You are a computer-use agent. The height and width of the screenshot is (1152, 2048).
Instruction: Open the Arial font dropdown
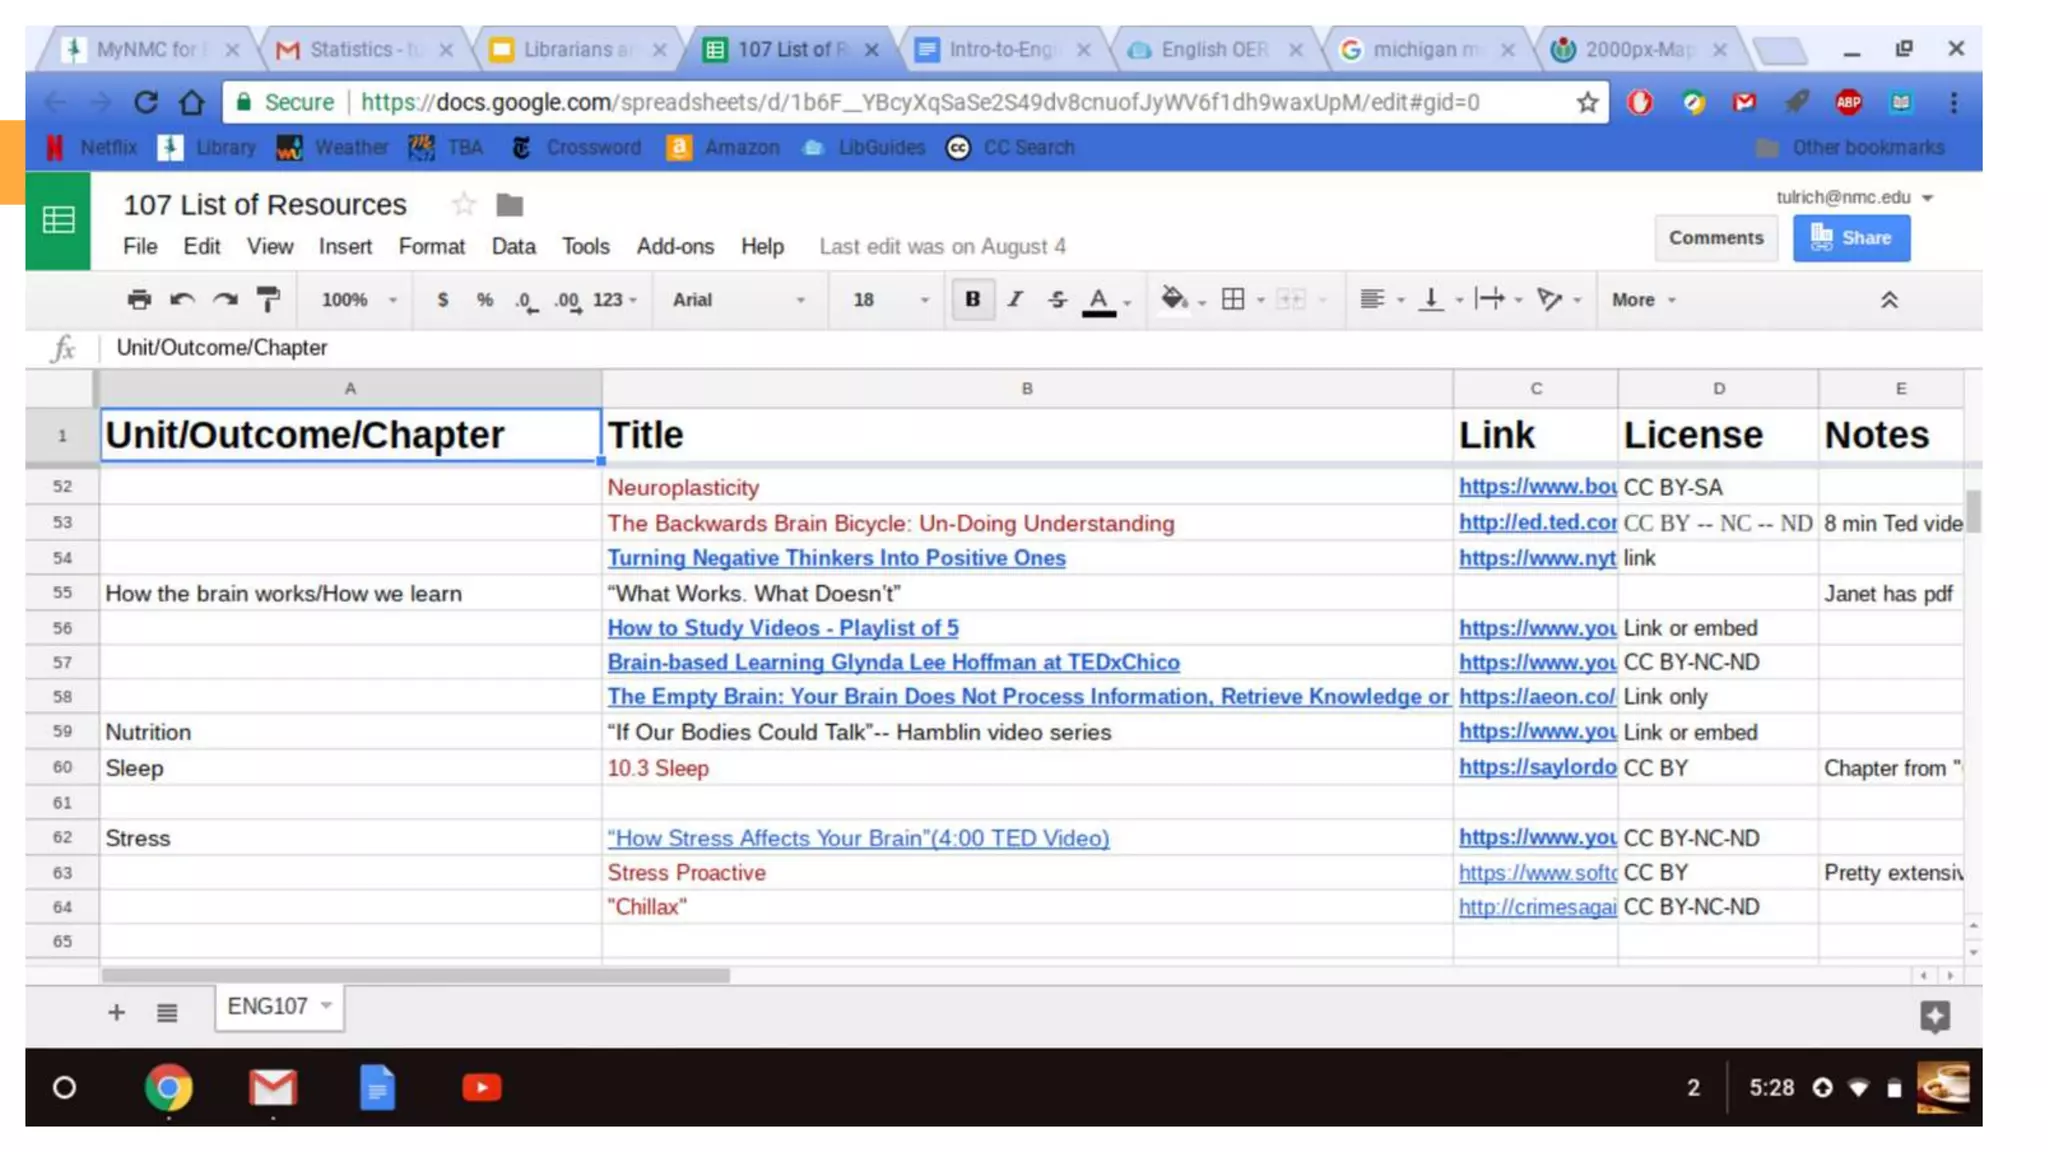coord(737,299)
